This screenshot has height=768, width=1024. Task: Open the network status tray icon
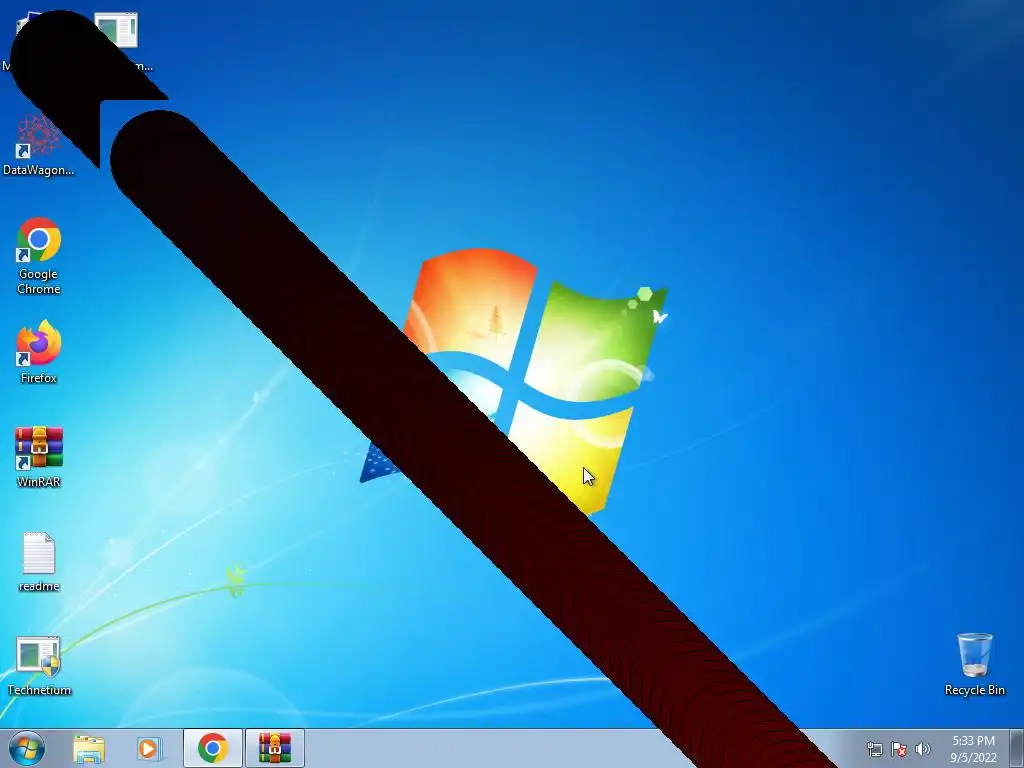point(874,749)
